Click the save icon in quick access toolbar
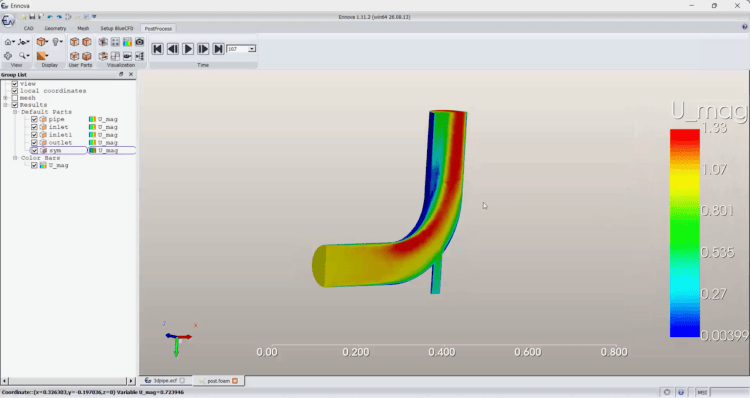Image resolution: width=750 pixels, height=398 pixels. (x=32, y=17)
